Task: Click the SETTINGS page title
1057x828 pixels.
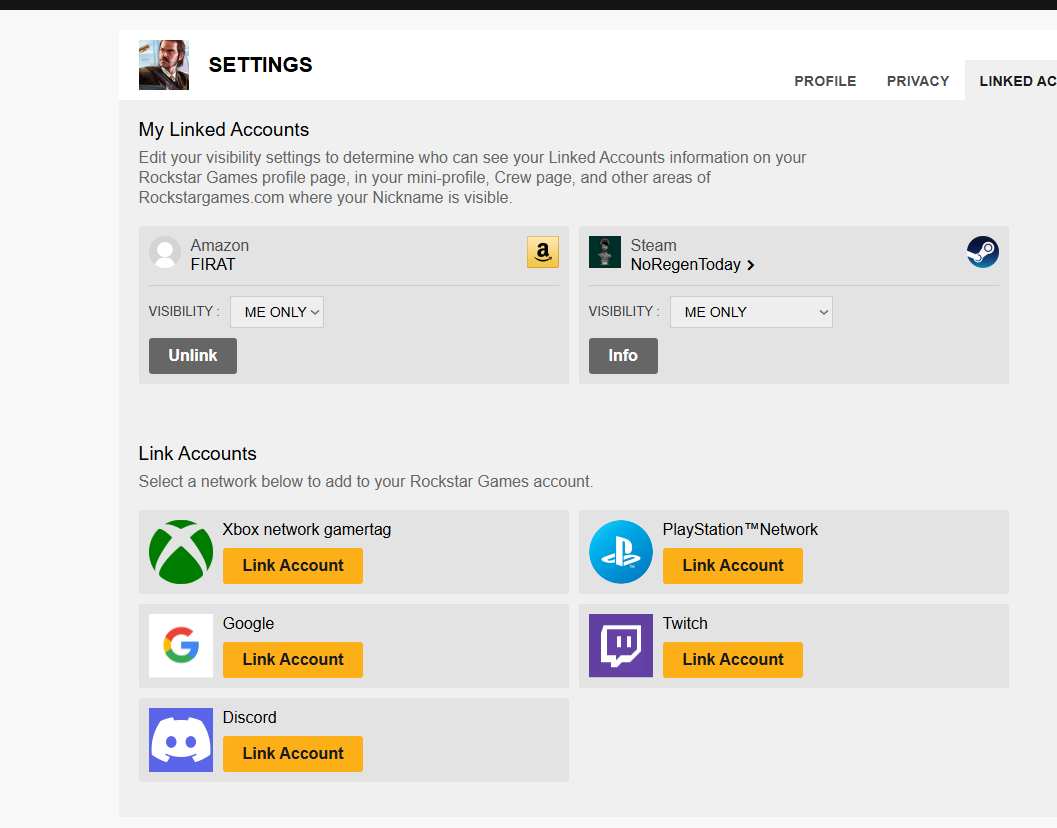Action: [261, 65]
